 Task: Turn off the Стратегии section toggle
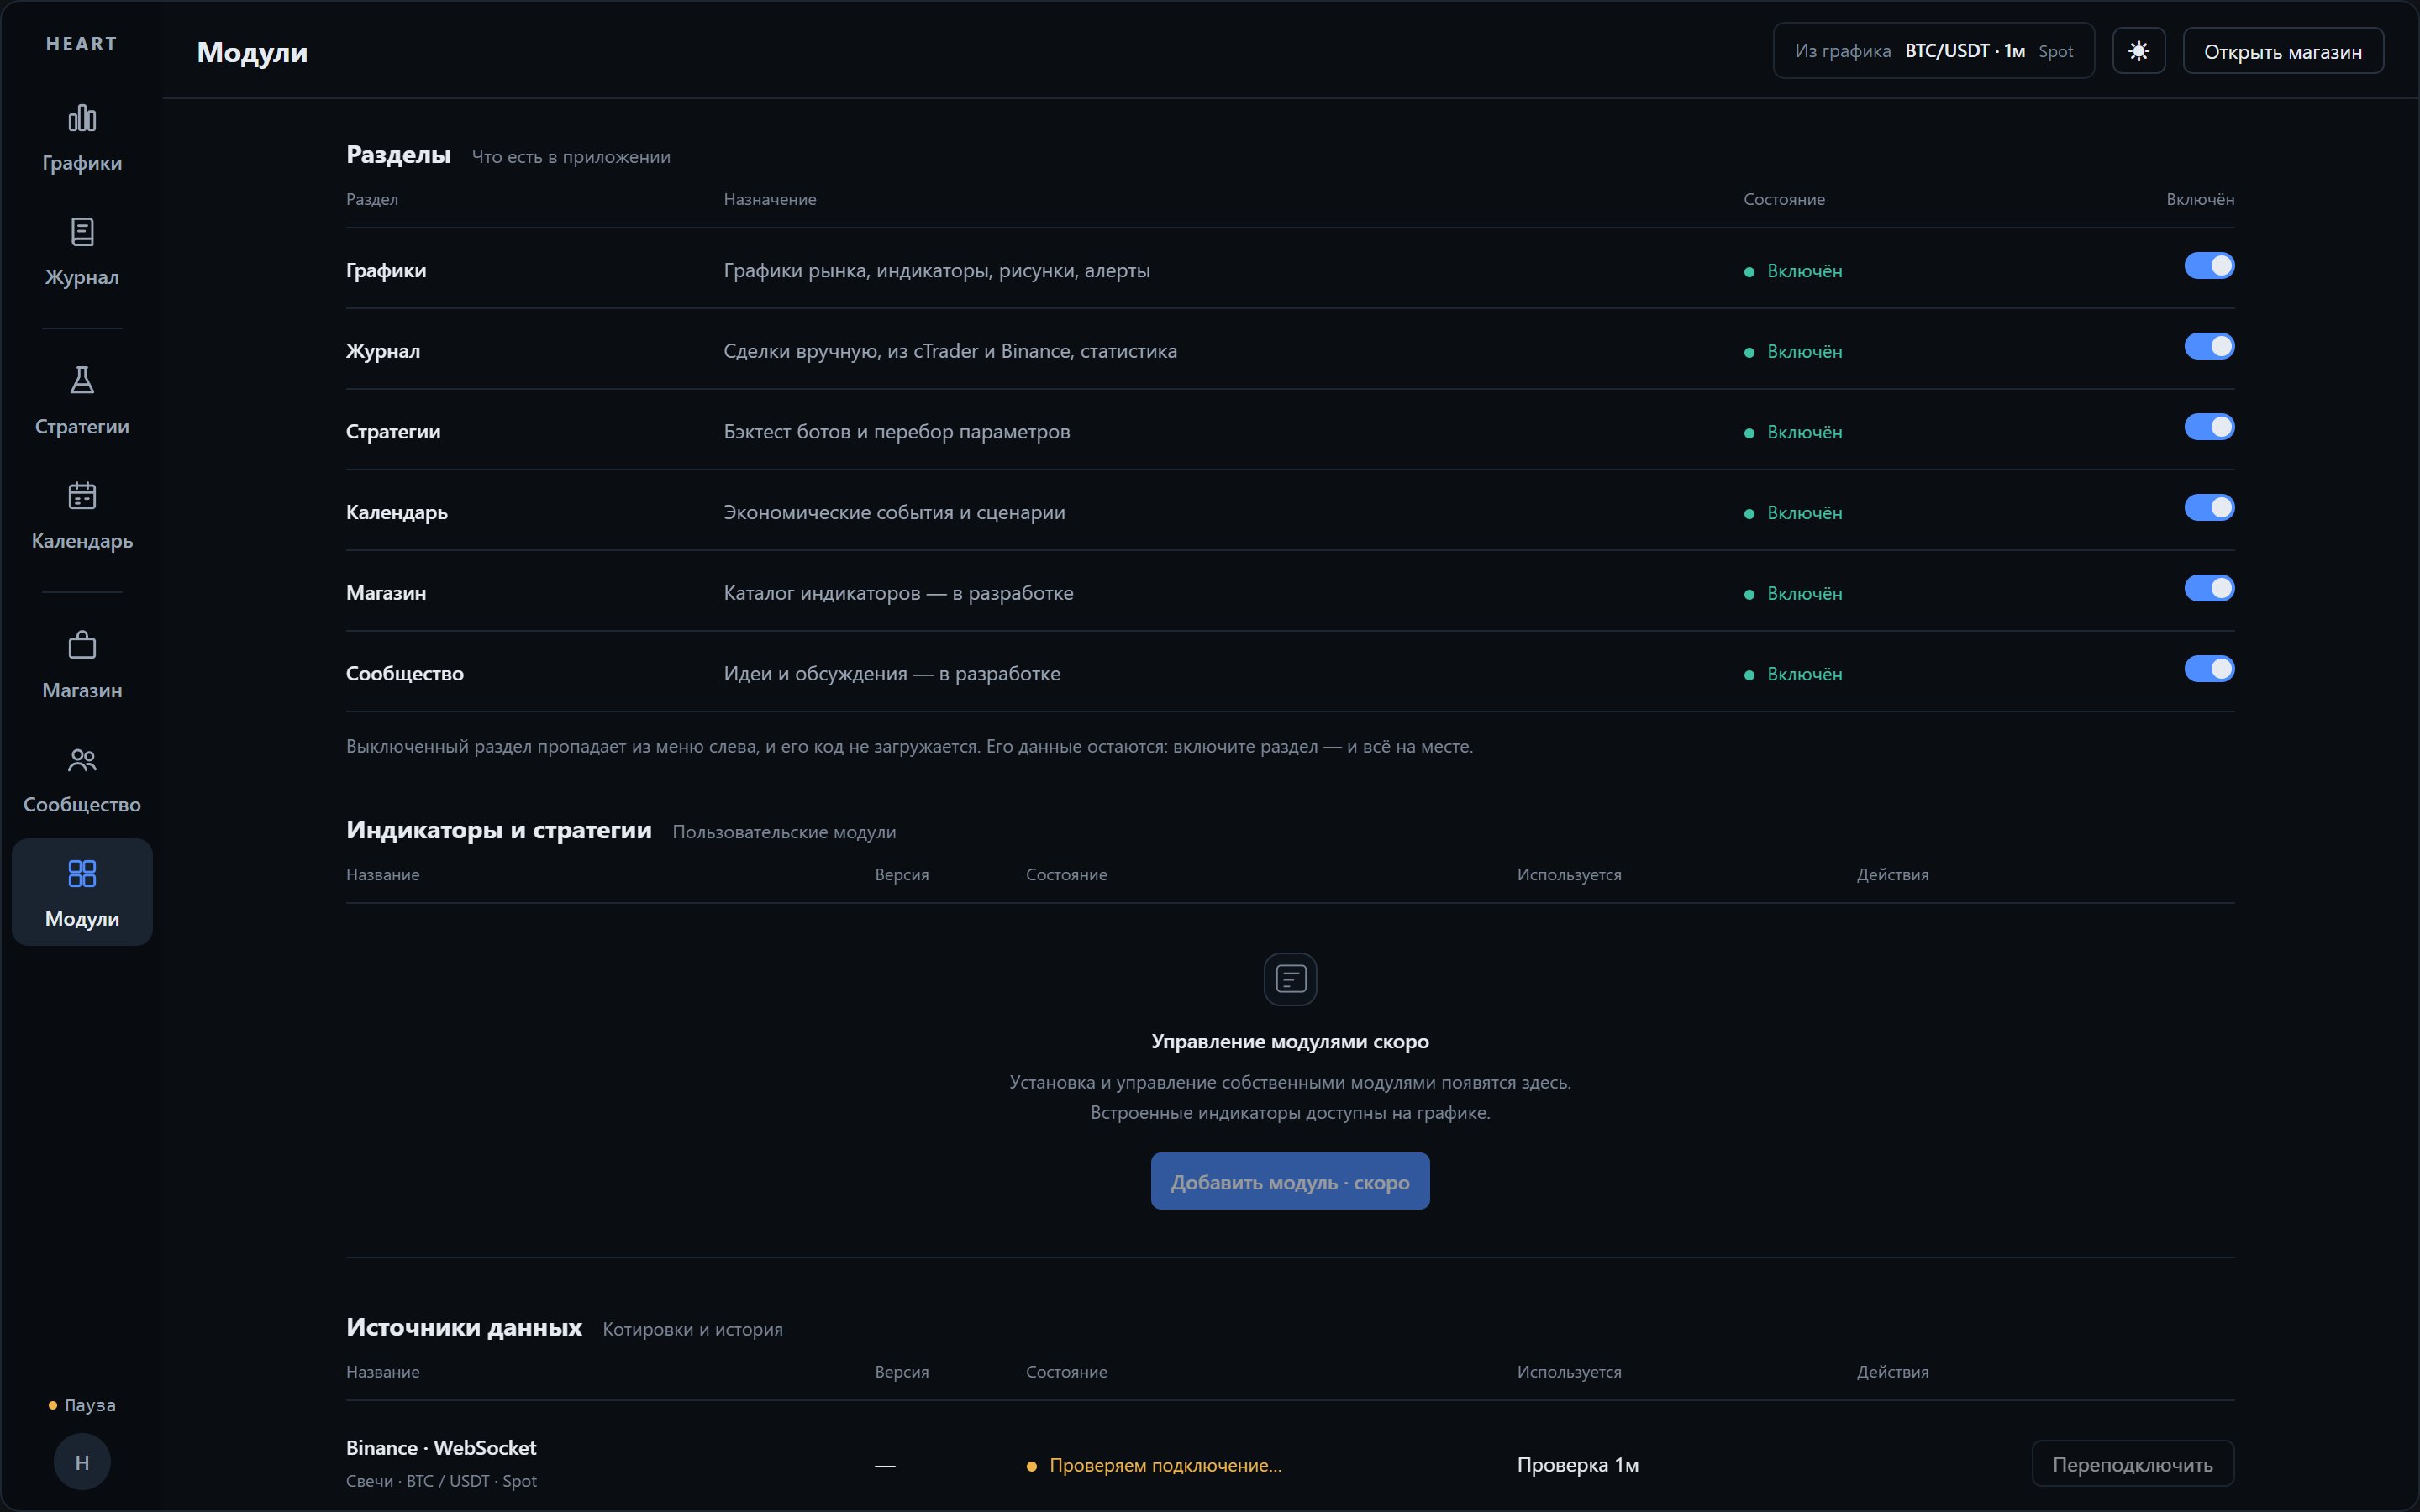click(x=2208, y=427)
